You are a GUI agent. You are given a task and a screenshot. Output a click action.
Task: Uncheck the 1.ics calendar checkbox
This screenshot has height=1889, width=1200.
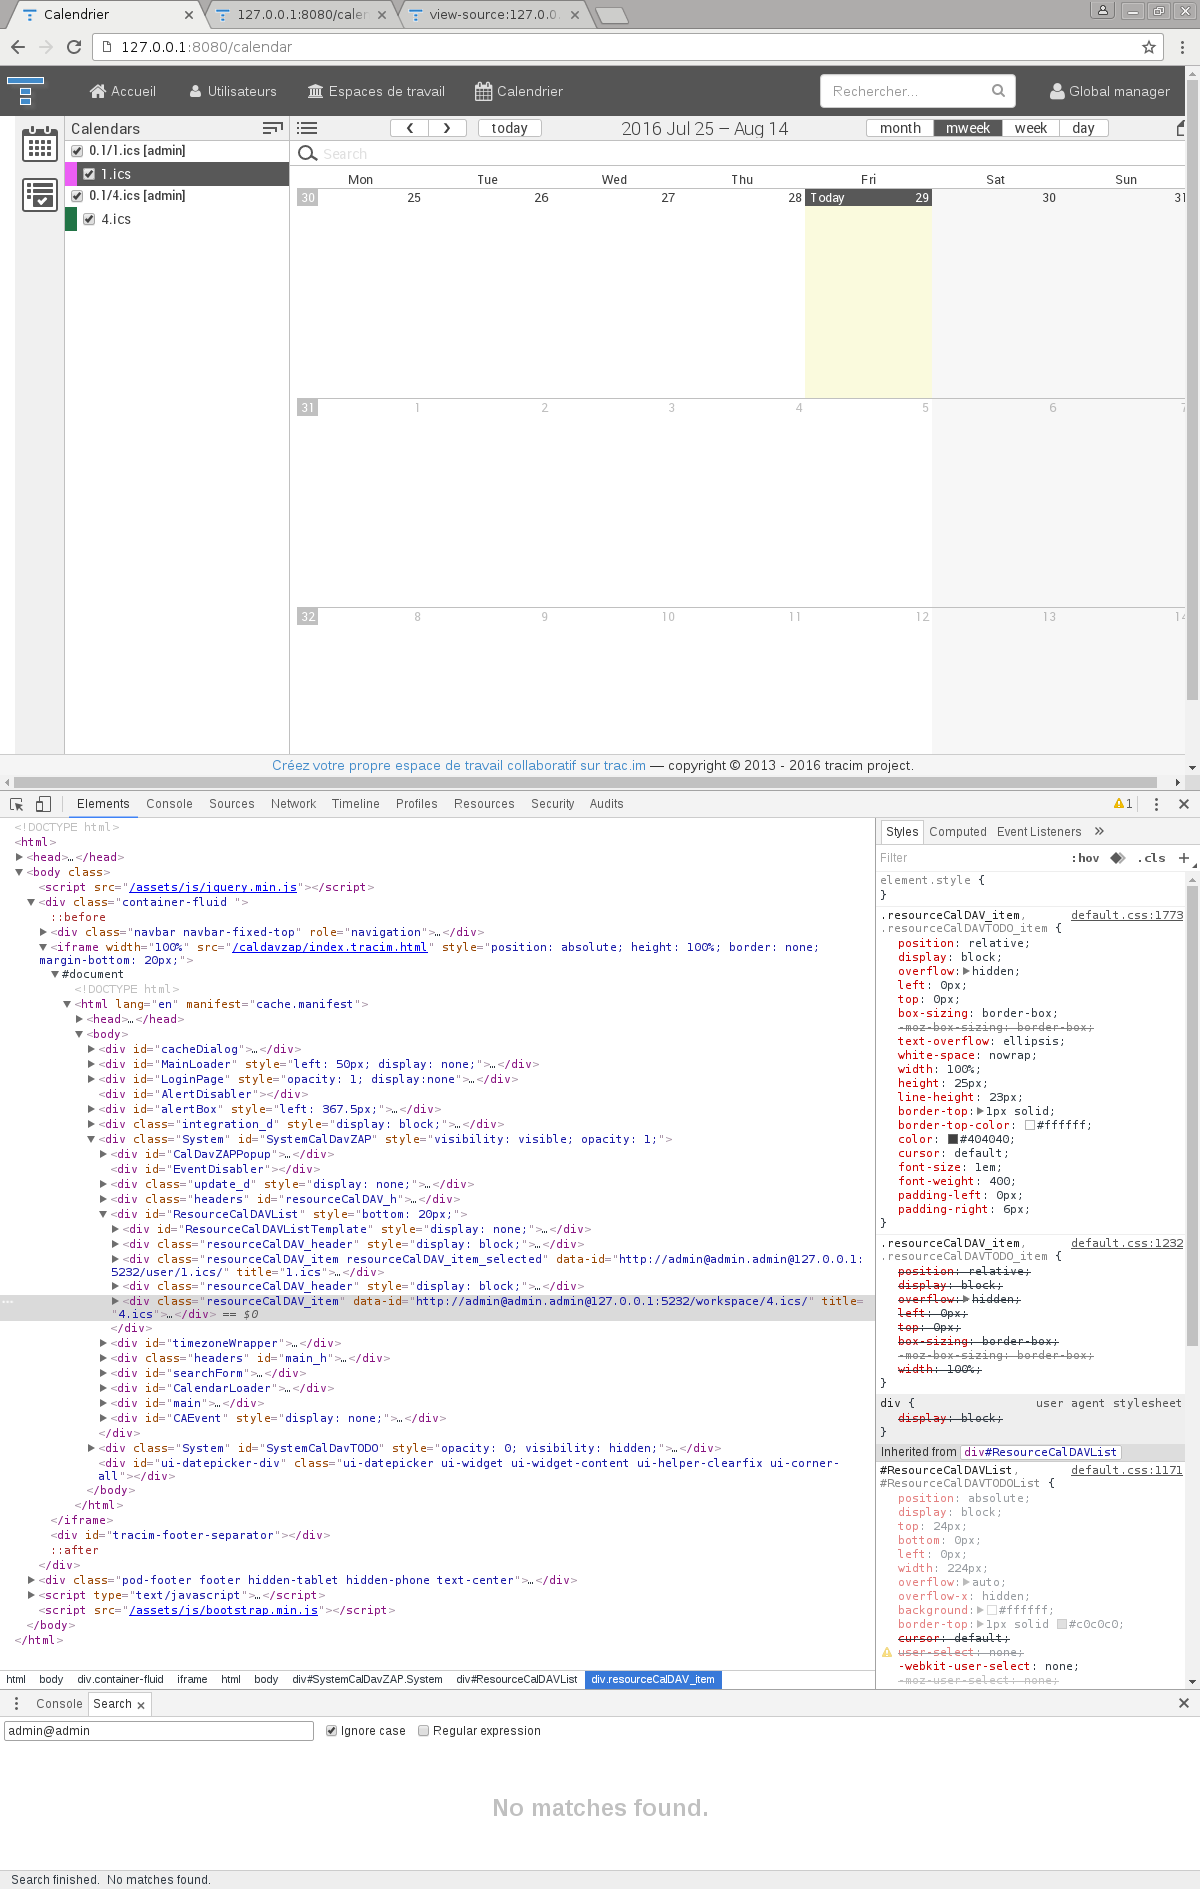point(89,174)
